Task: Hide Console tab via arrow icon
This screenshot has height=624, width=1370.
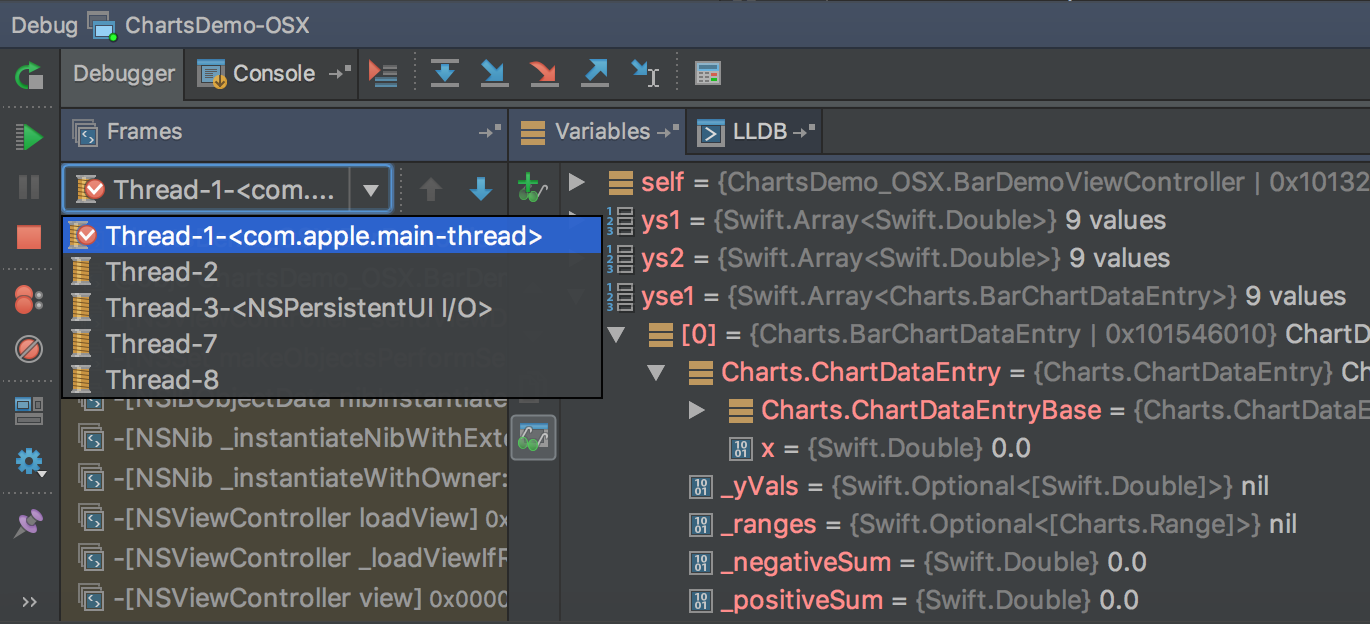Action: [341, 73]
